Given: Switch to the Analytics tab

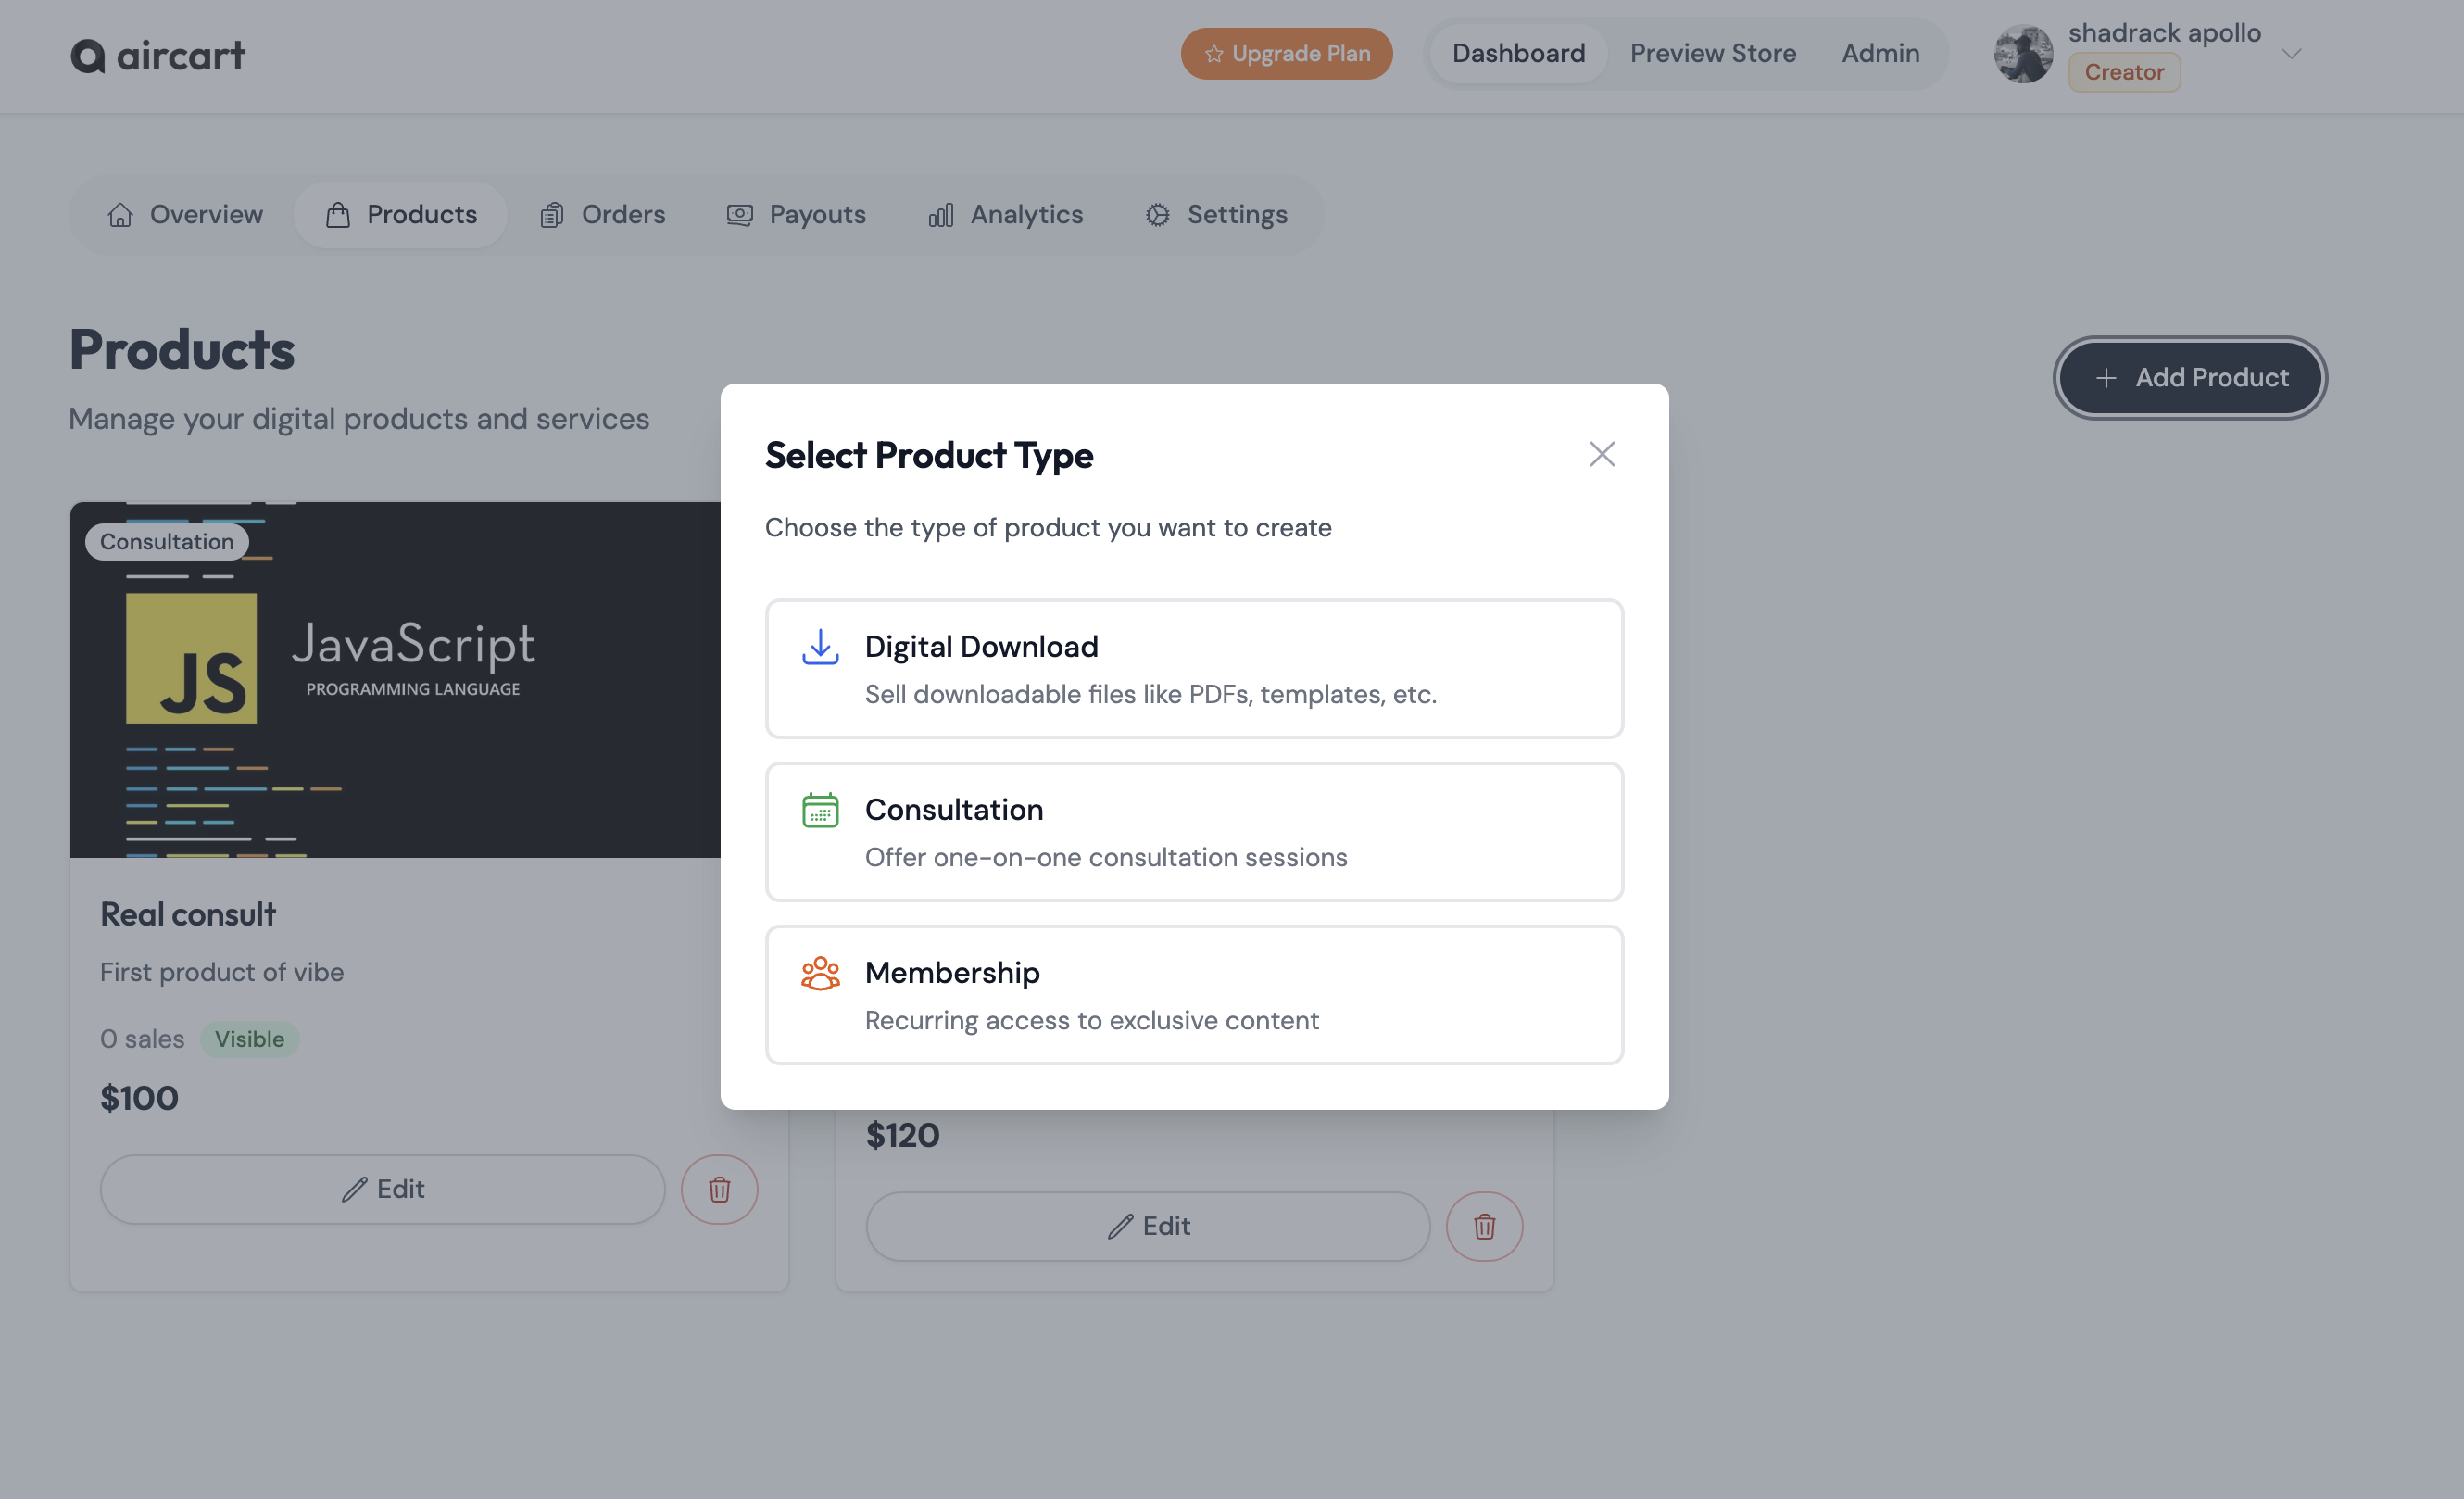Looking at the screenshot, I should coord(1005,215).
